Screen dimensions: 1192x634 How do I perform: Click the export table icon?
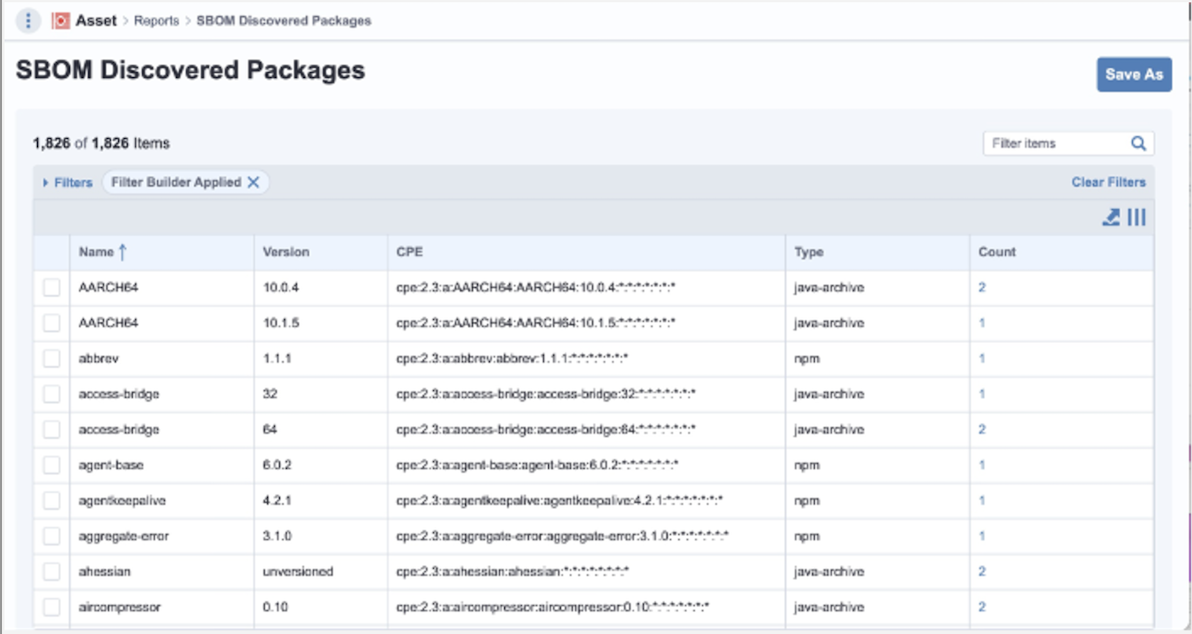[1111, 217]
